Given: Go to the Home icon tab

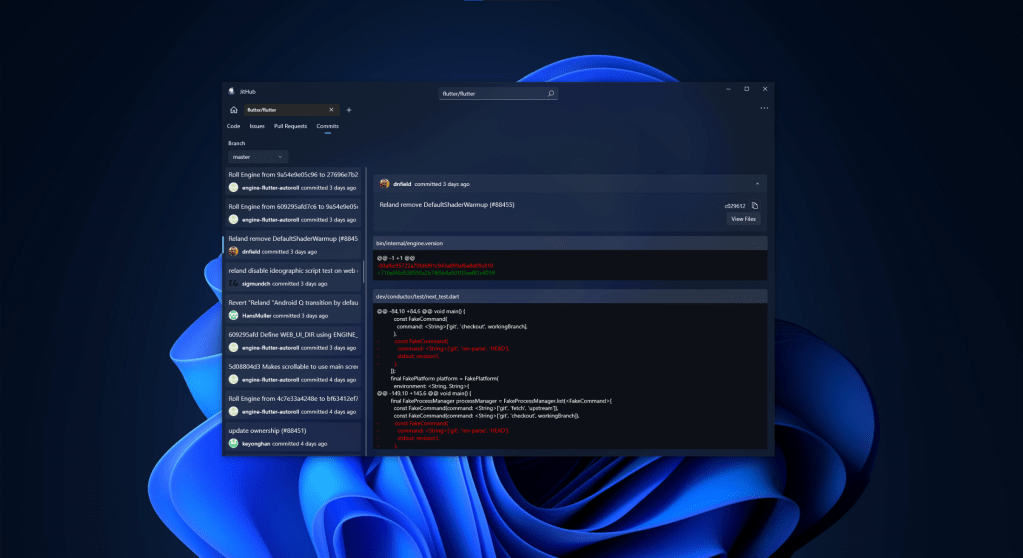Looking at the screenshot, I should (x=233, y=110).
